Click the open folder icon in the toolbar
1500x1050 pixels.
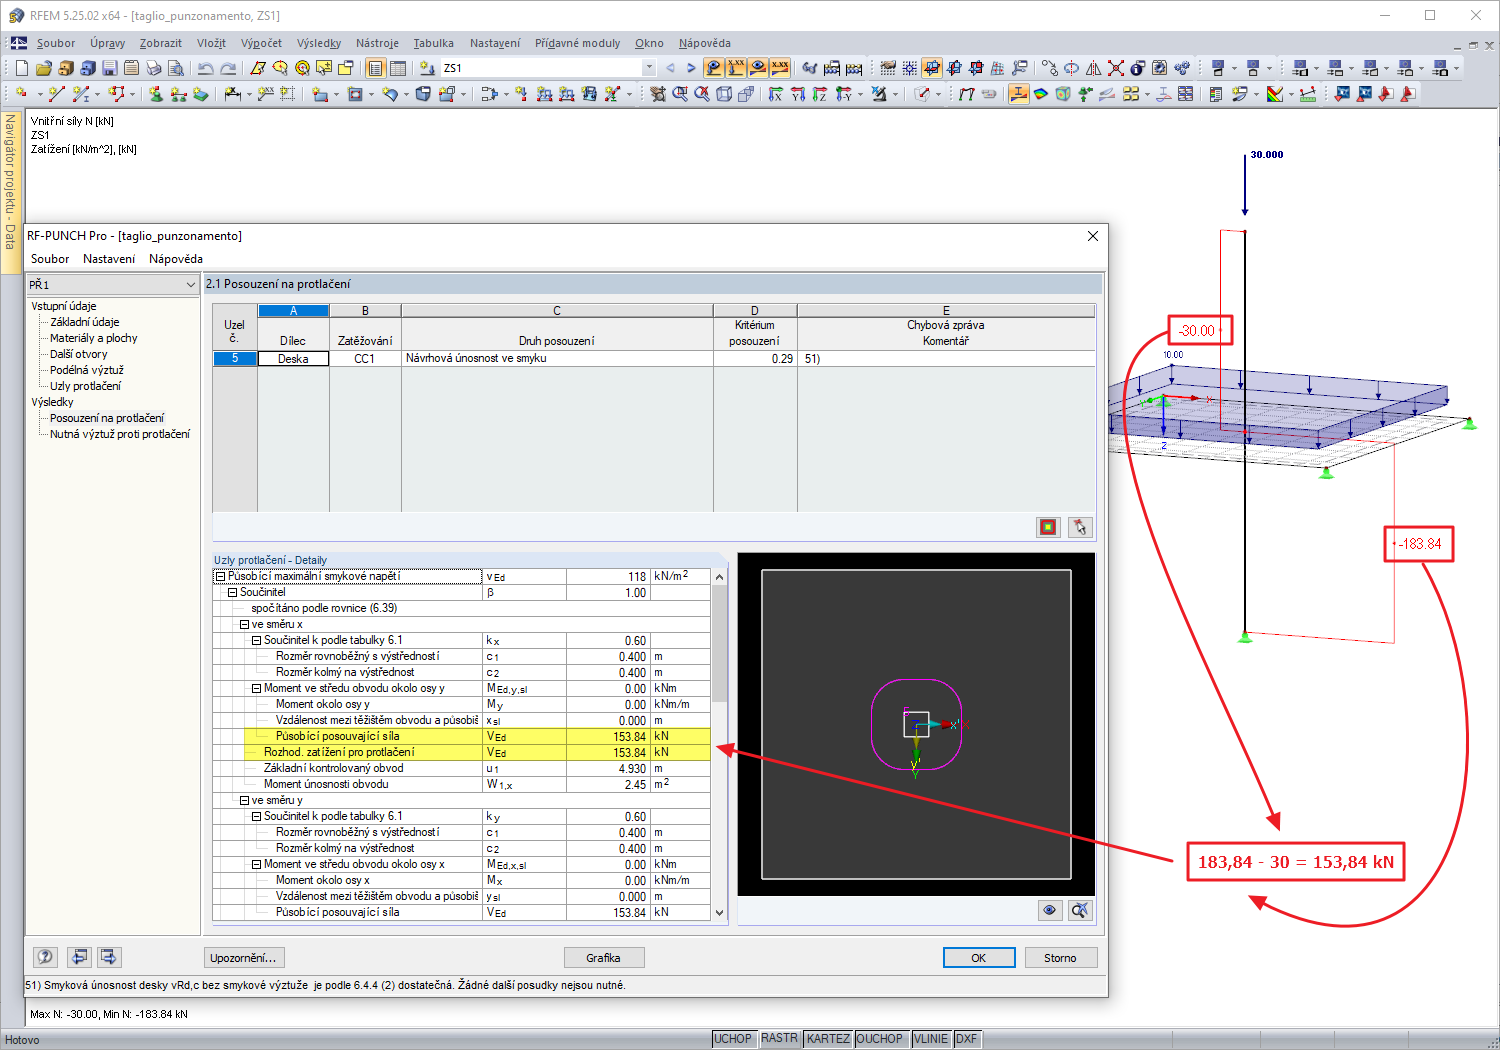(x=43, y=68)
